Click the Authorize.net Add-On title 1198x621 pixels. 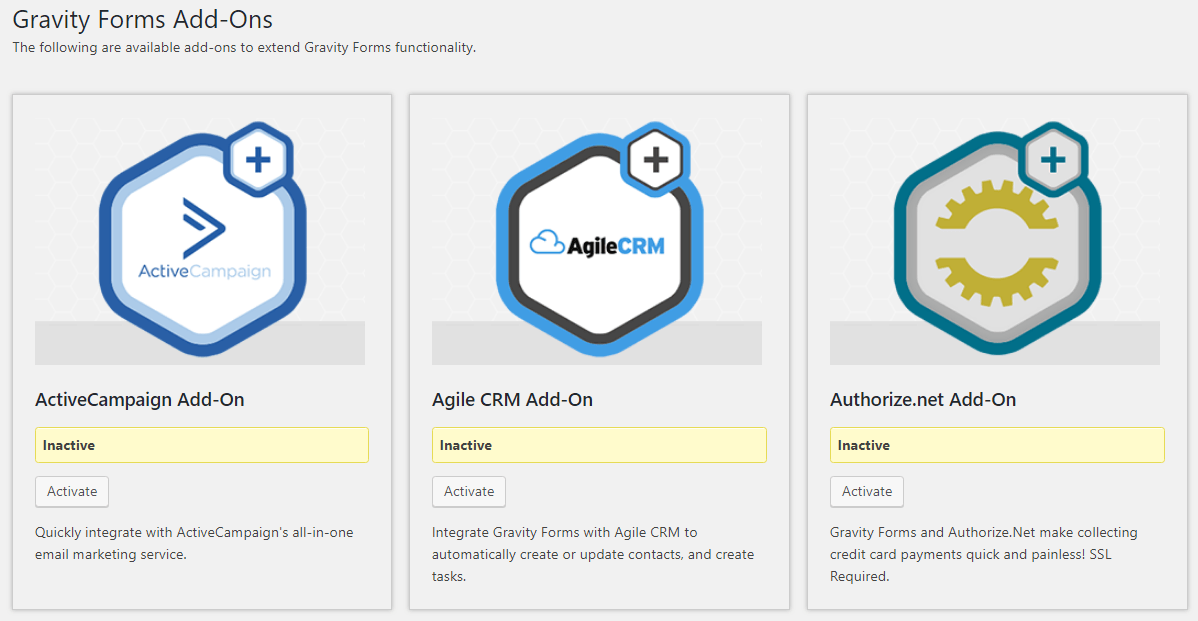[923, 399]
